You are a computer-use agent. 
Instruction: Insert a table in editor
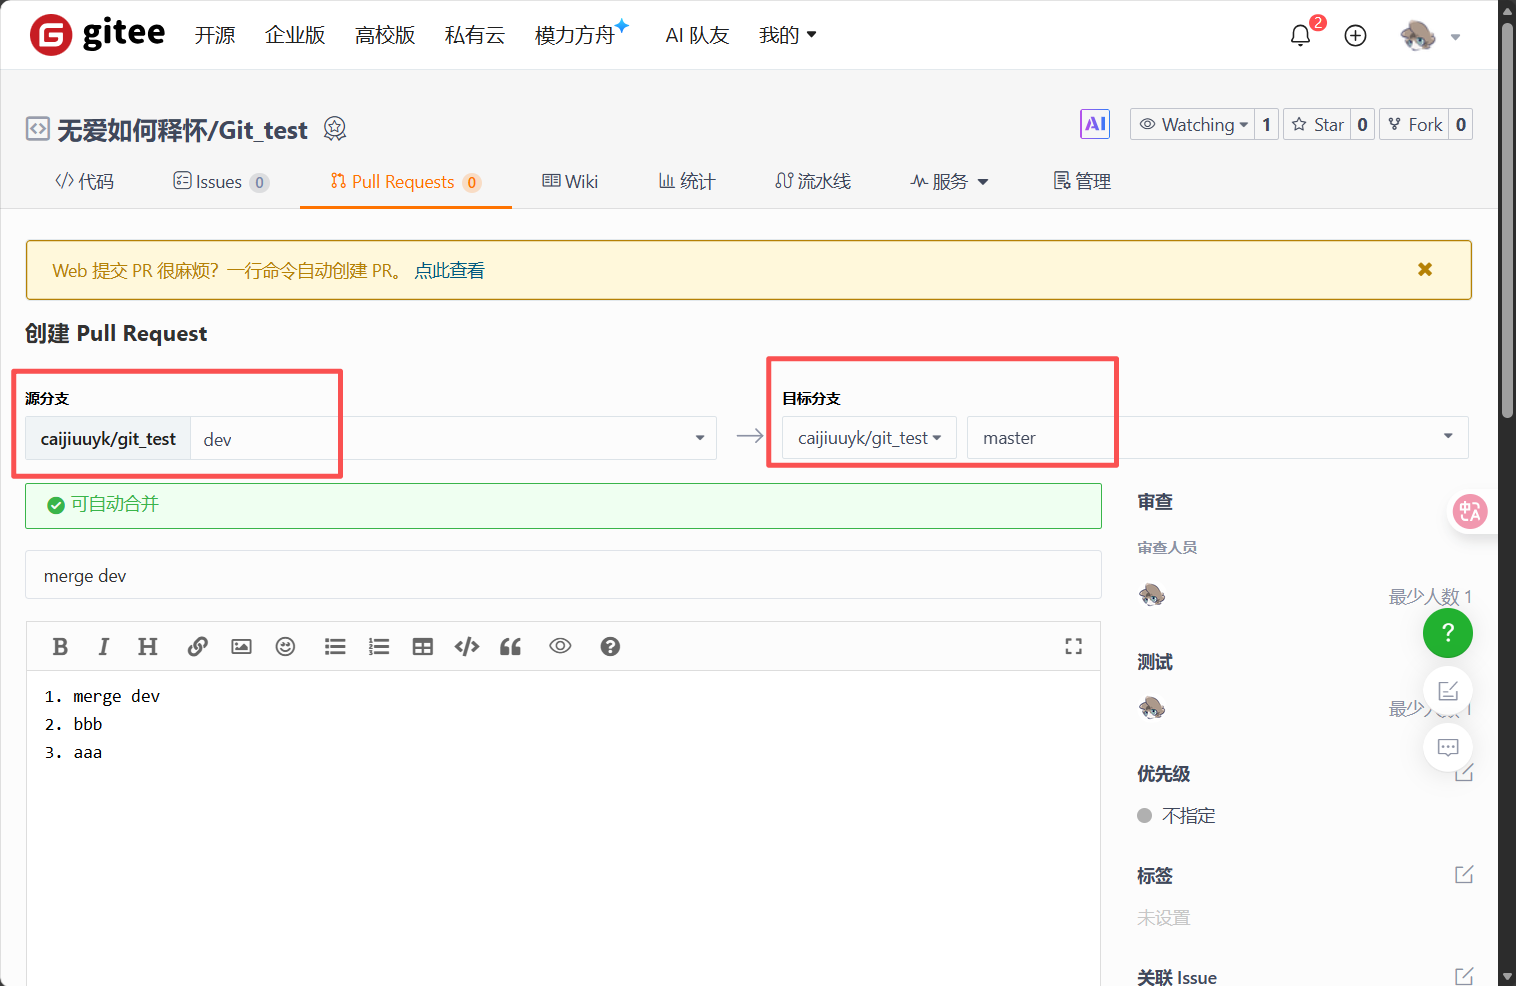[423, 647]
